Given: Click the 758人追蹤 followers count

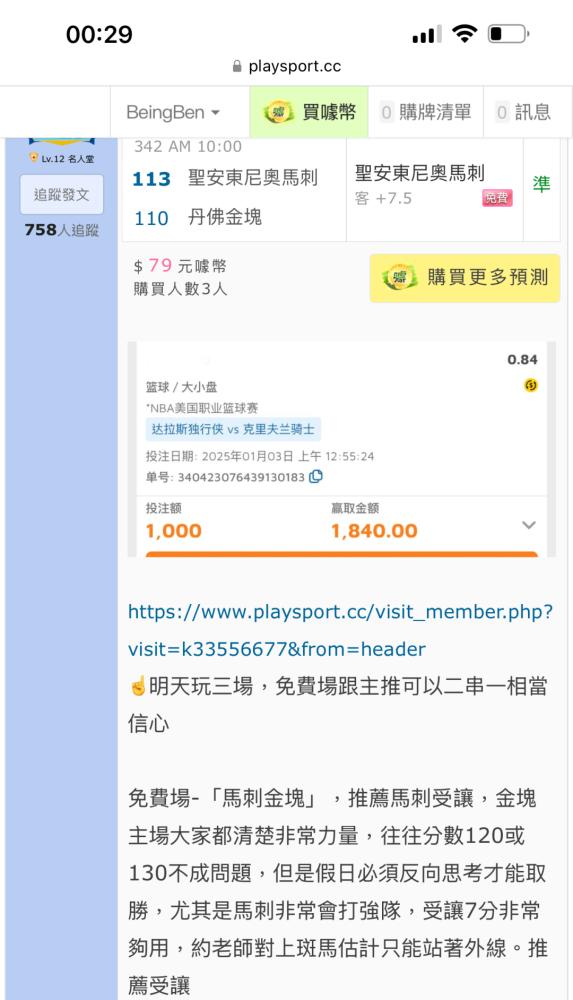Looking at the screenshot, I should (61, 230).
